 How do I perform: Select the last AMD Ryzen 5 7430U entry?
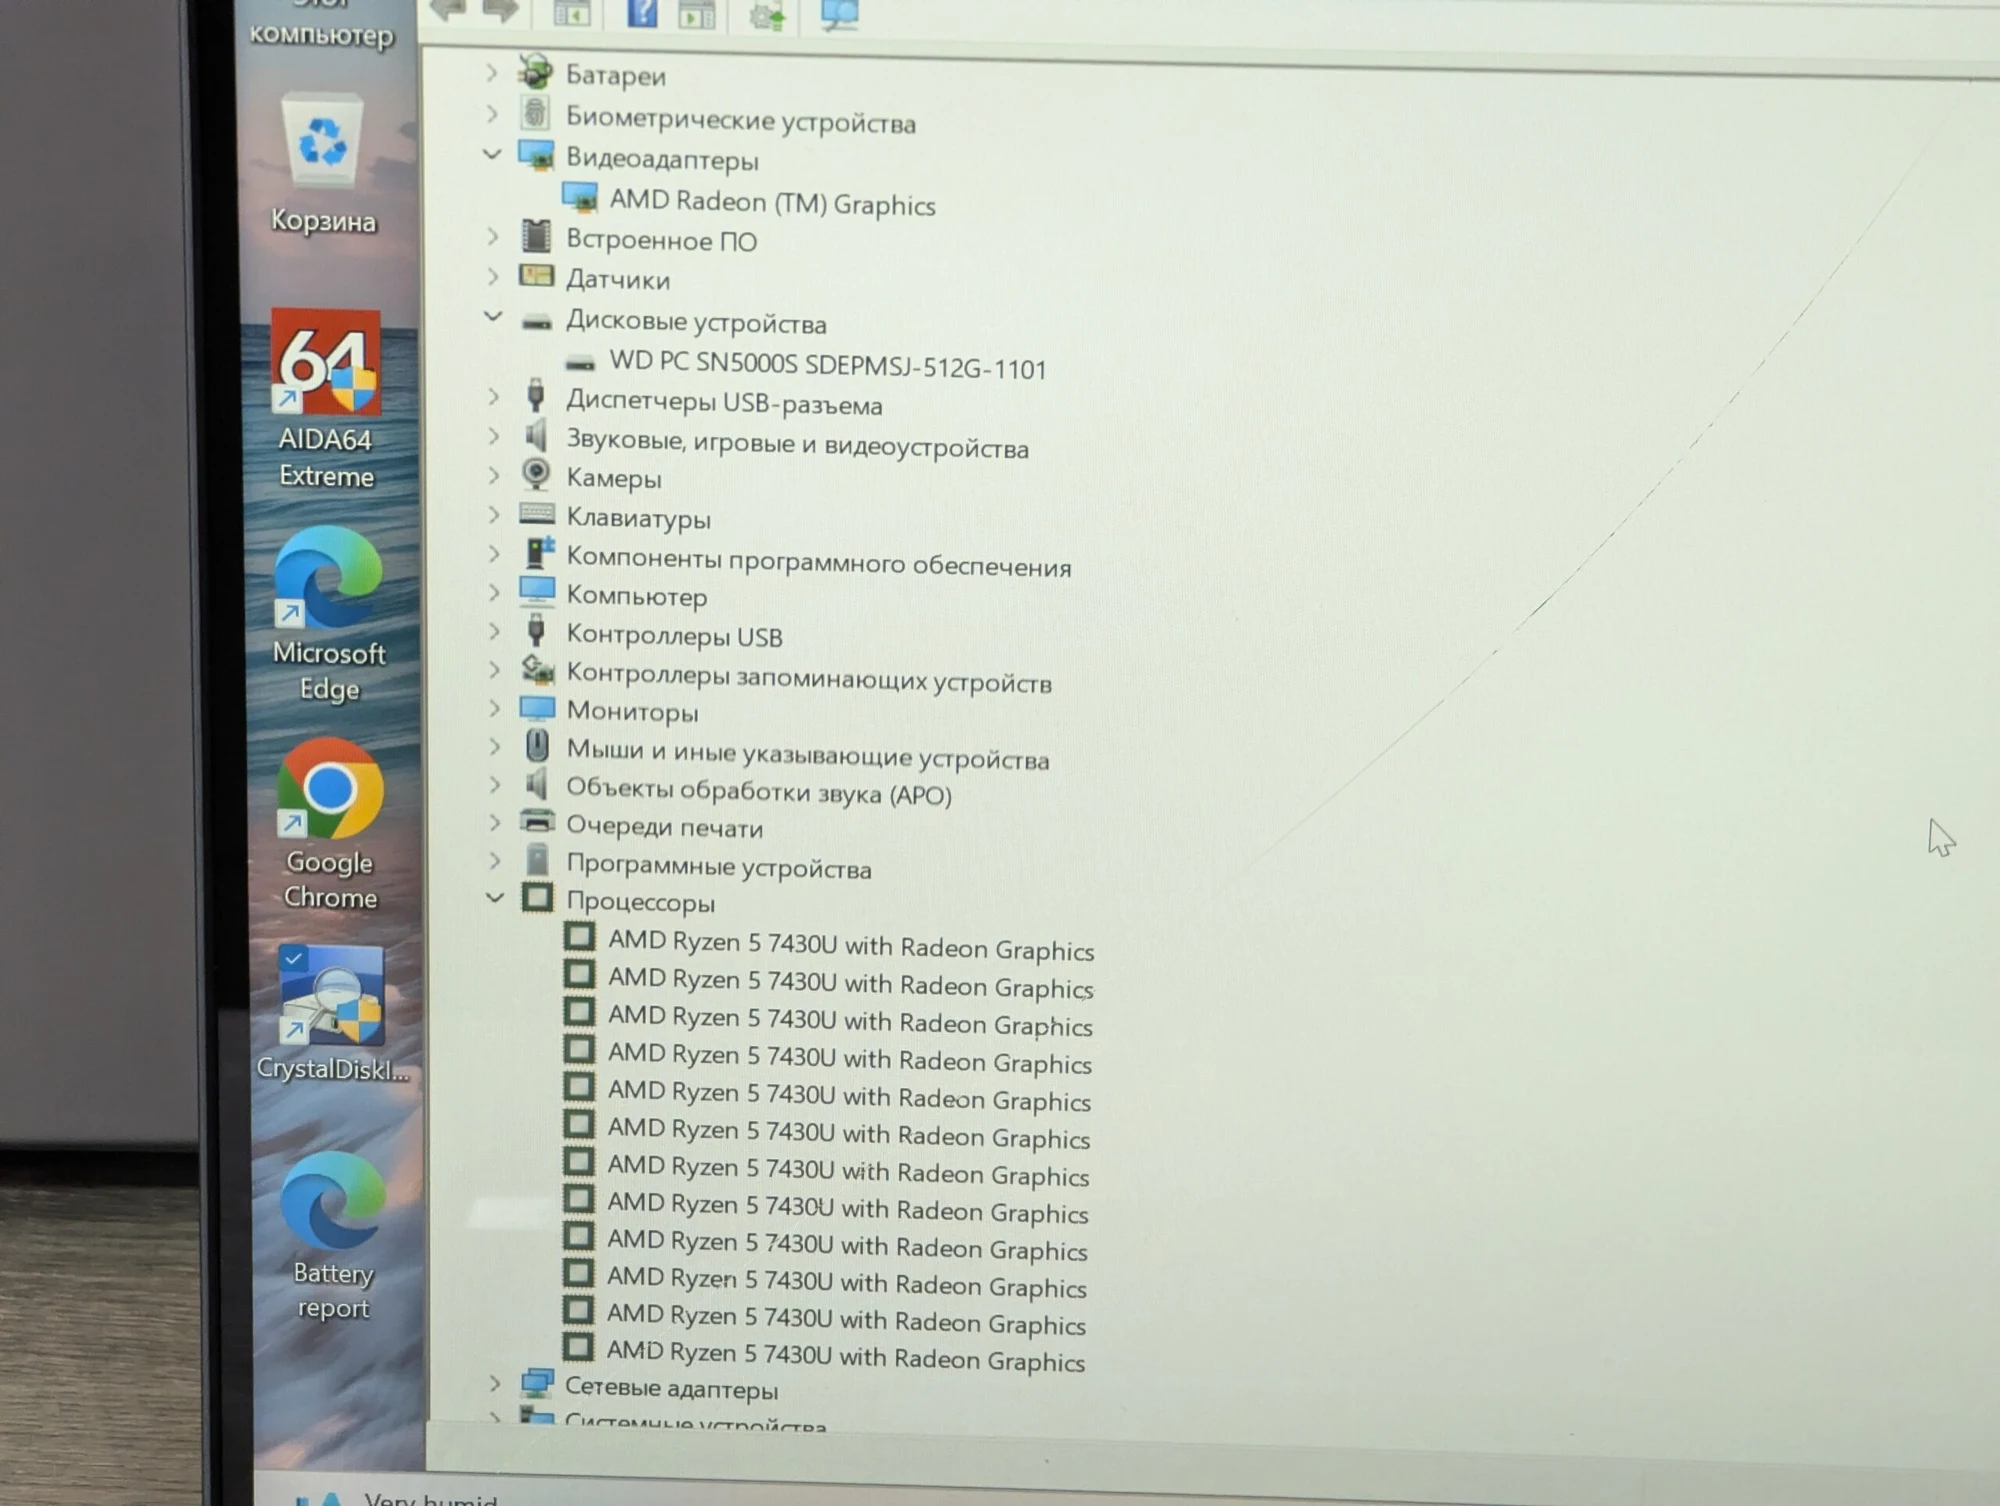[846, 1356]
